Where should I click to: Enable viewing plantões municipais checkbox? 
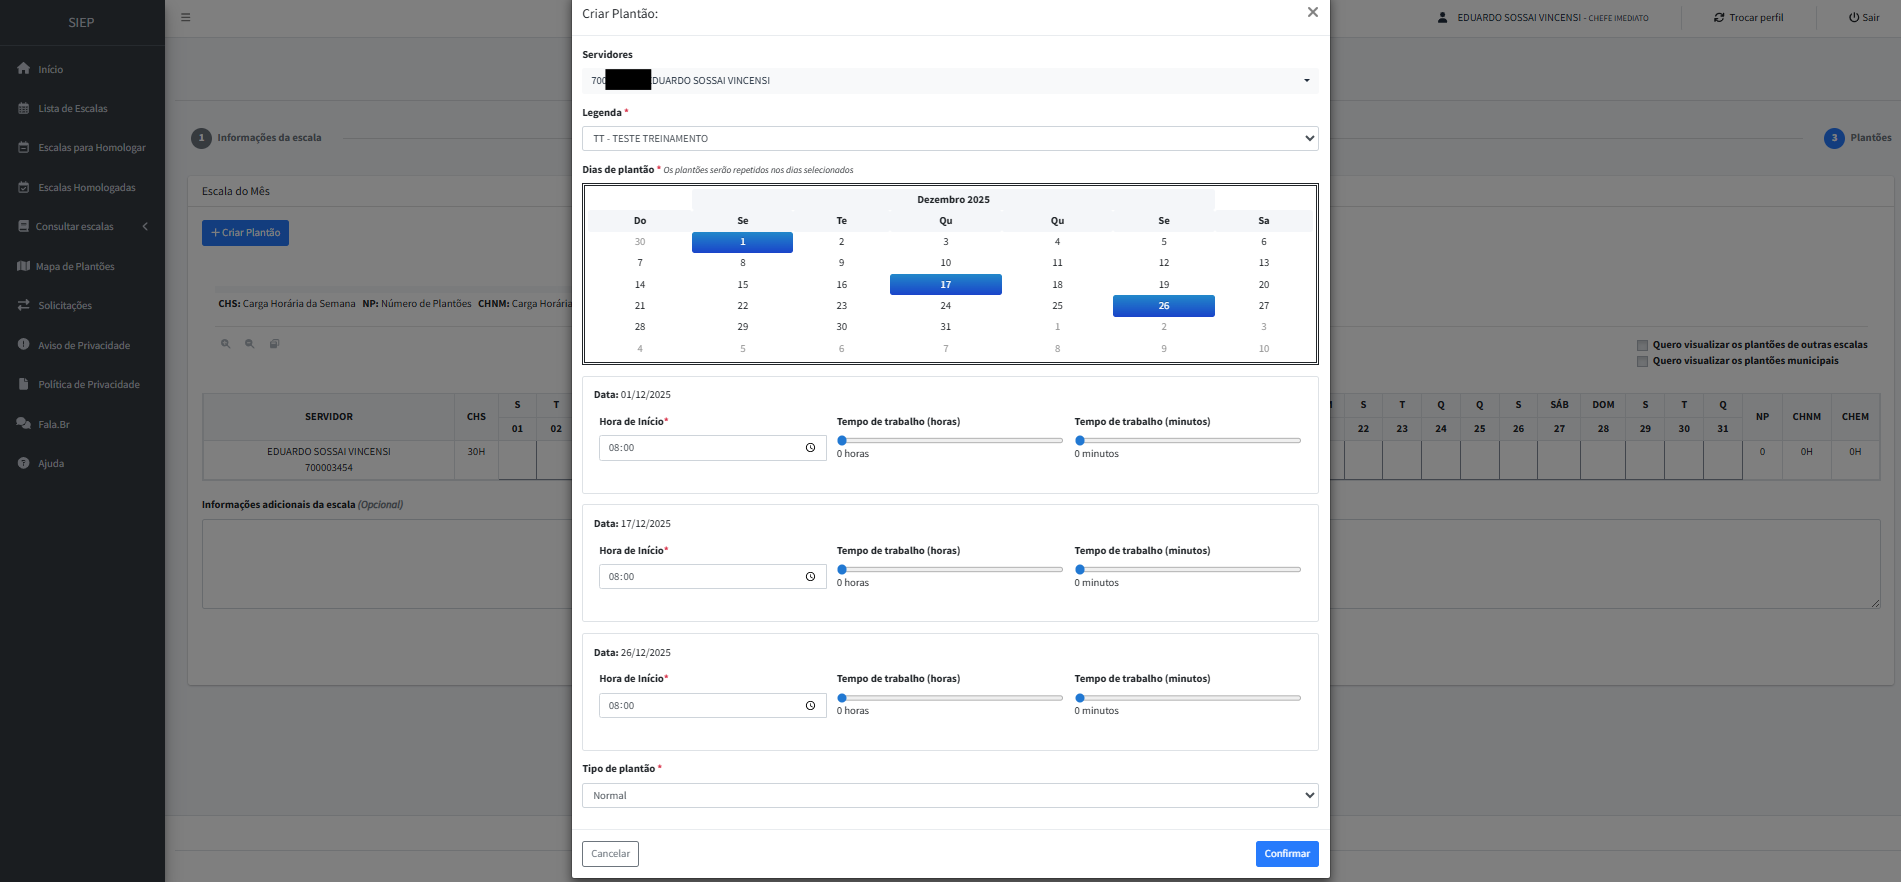(1642, 361)
